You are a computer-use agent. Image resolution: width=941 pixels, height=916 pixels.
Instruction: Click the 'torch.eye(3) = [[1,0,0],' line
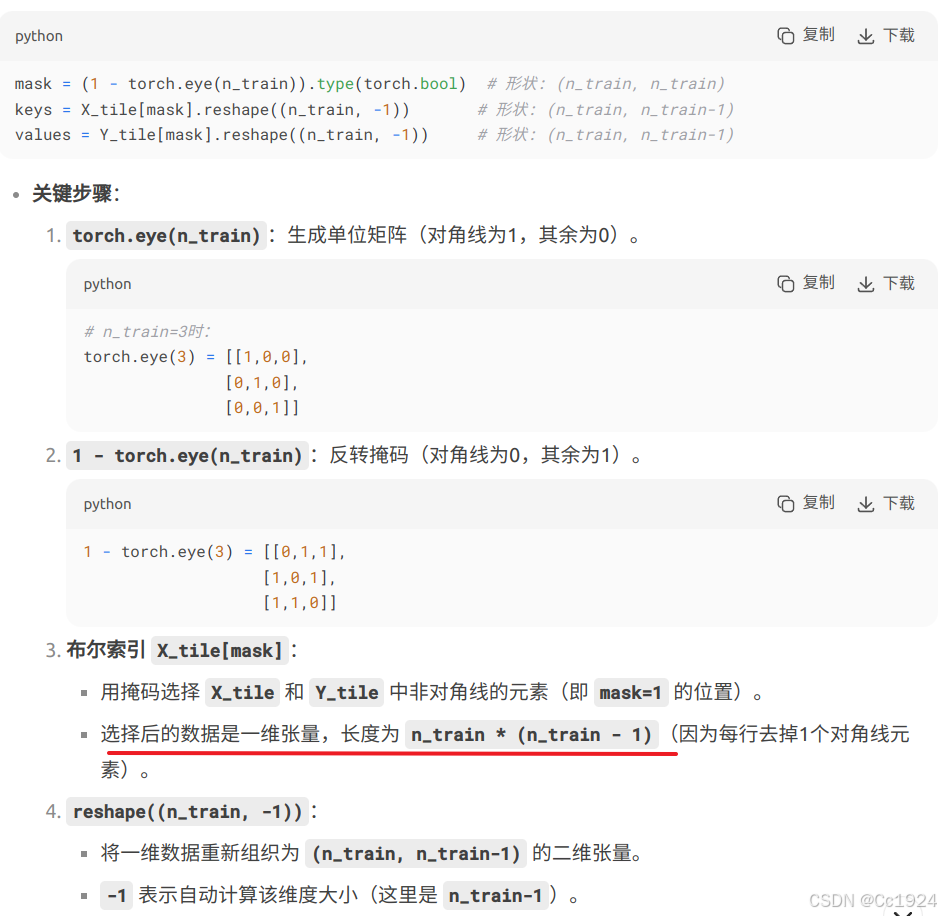(196, 357)
